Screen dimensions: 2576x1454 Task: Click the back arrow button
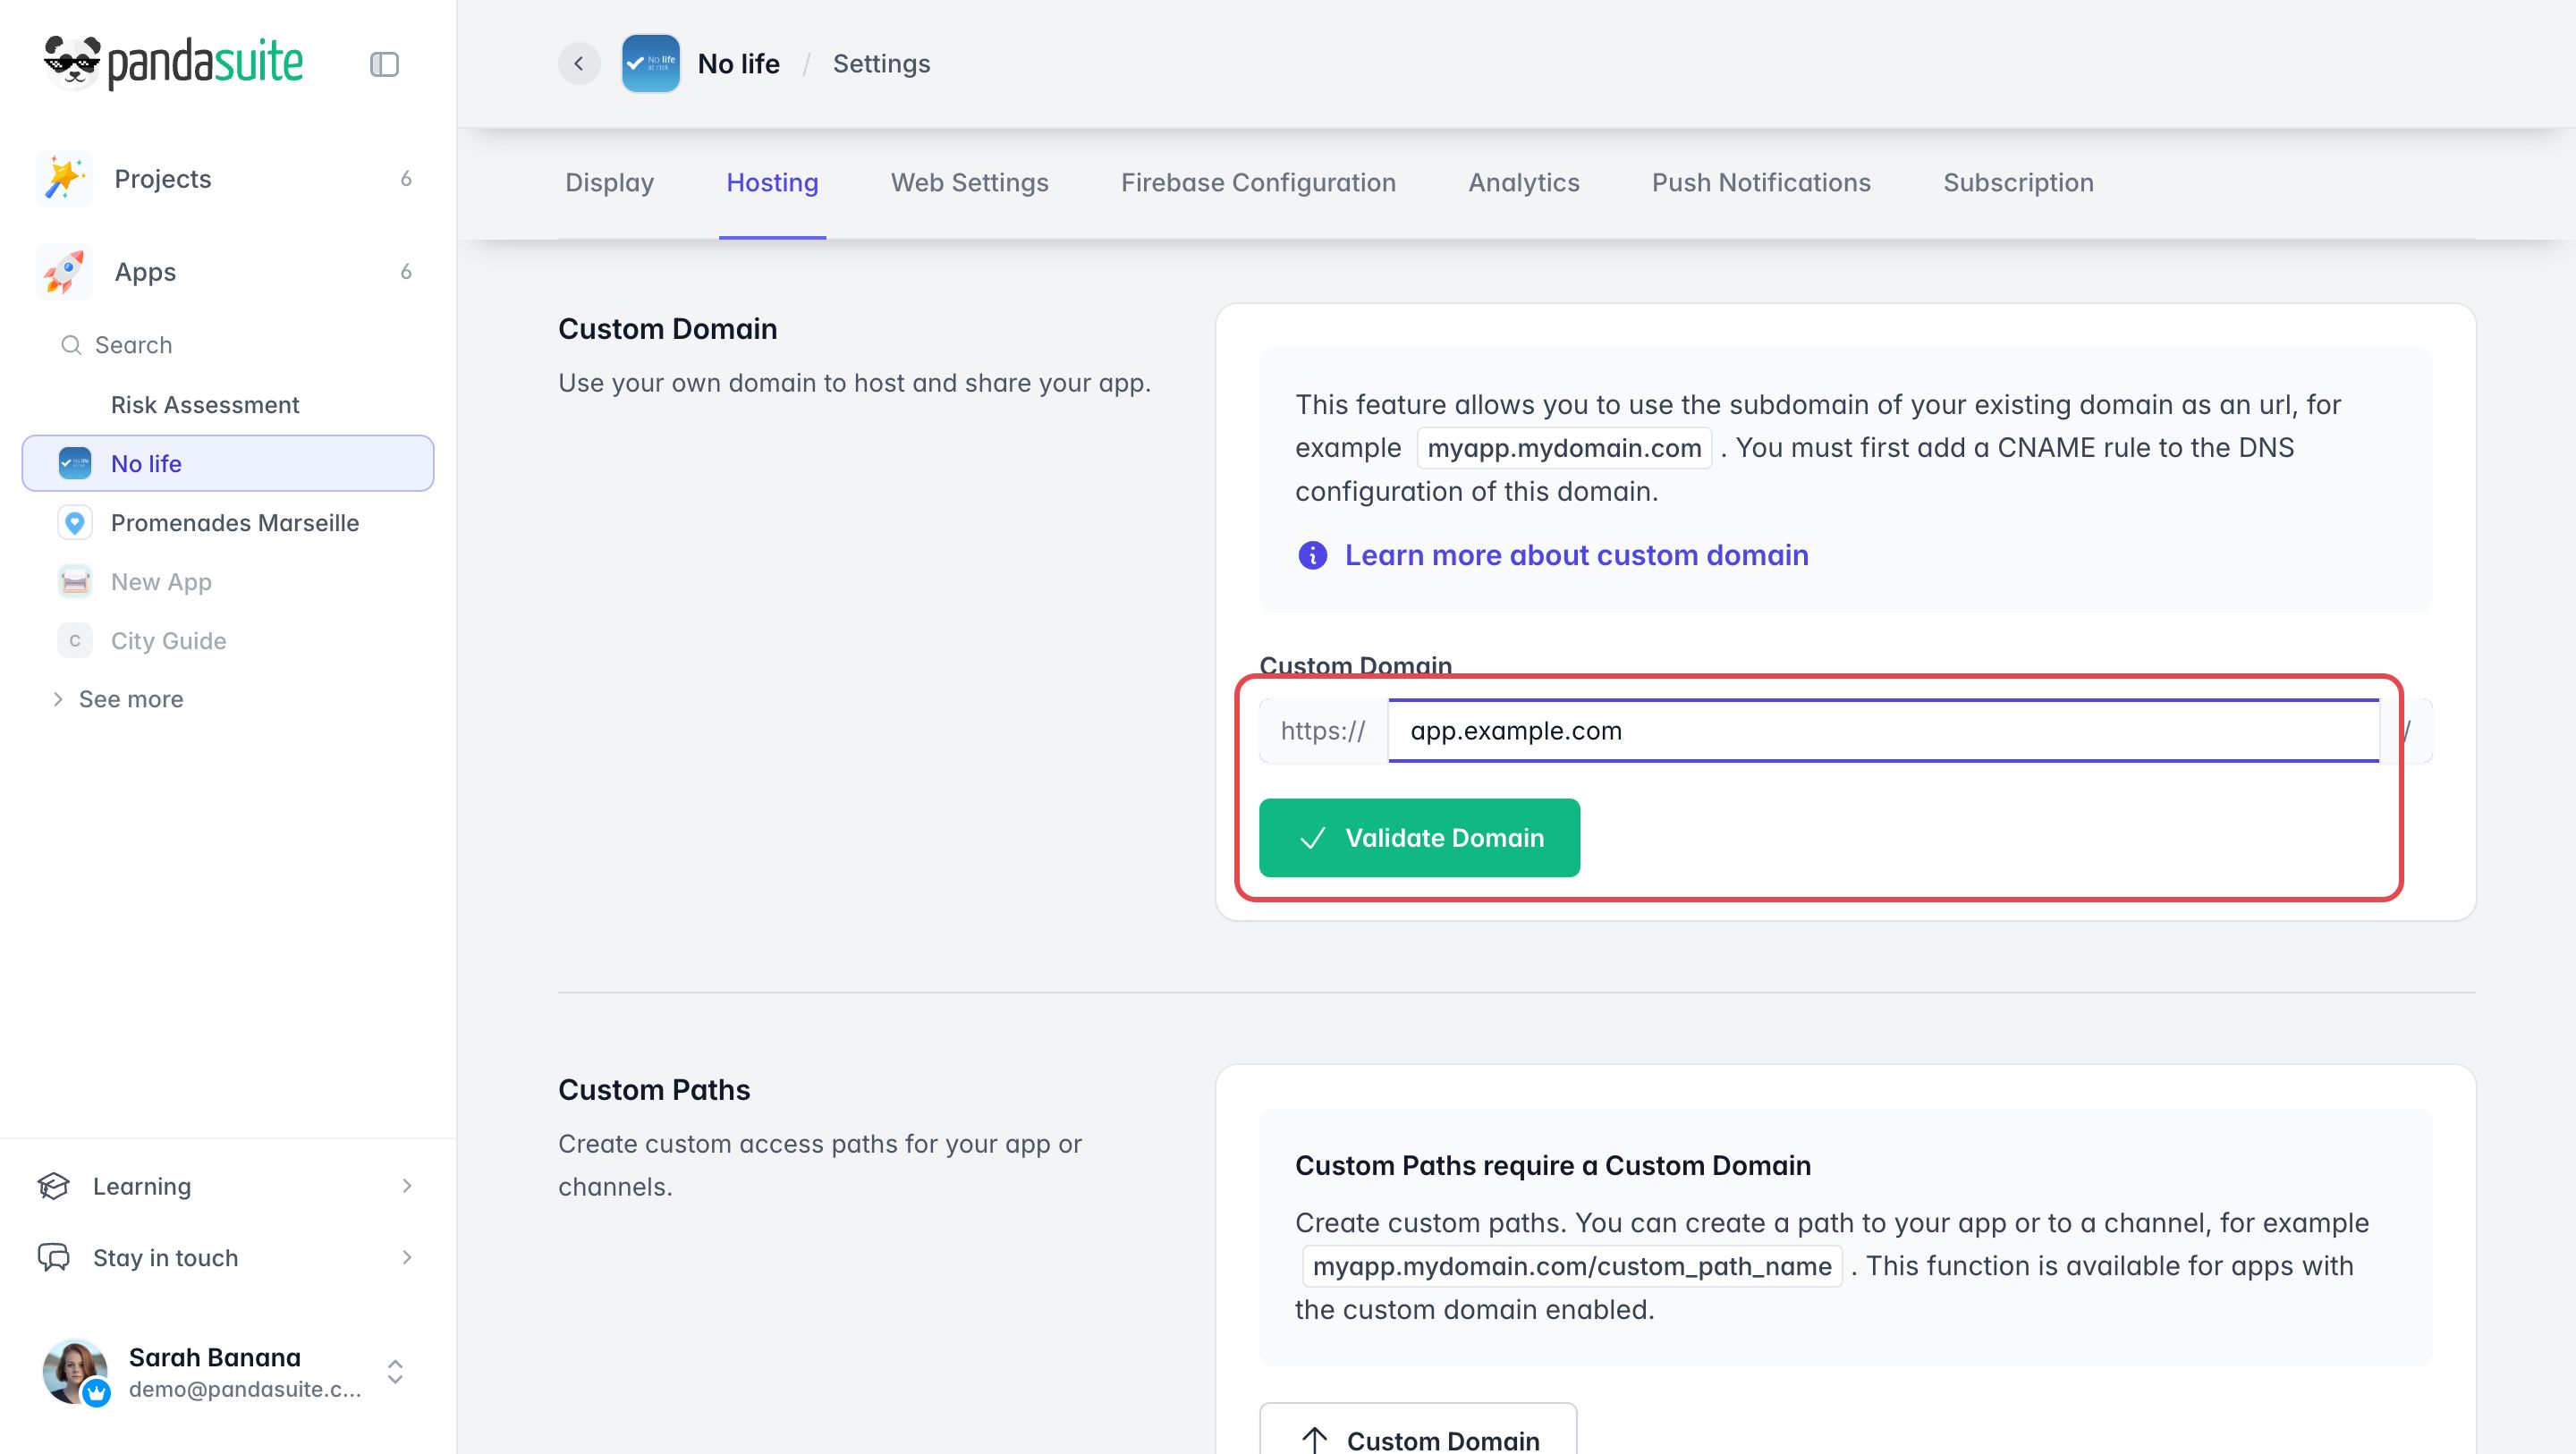[579, 63]
